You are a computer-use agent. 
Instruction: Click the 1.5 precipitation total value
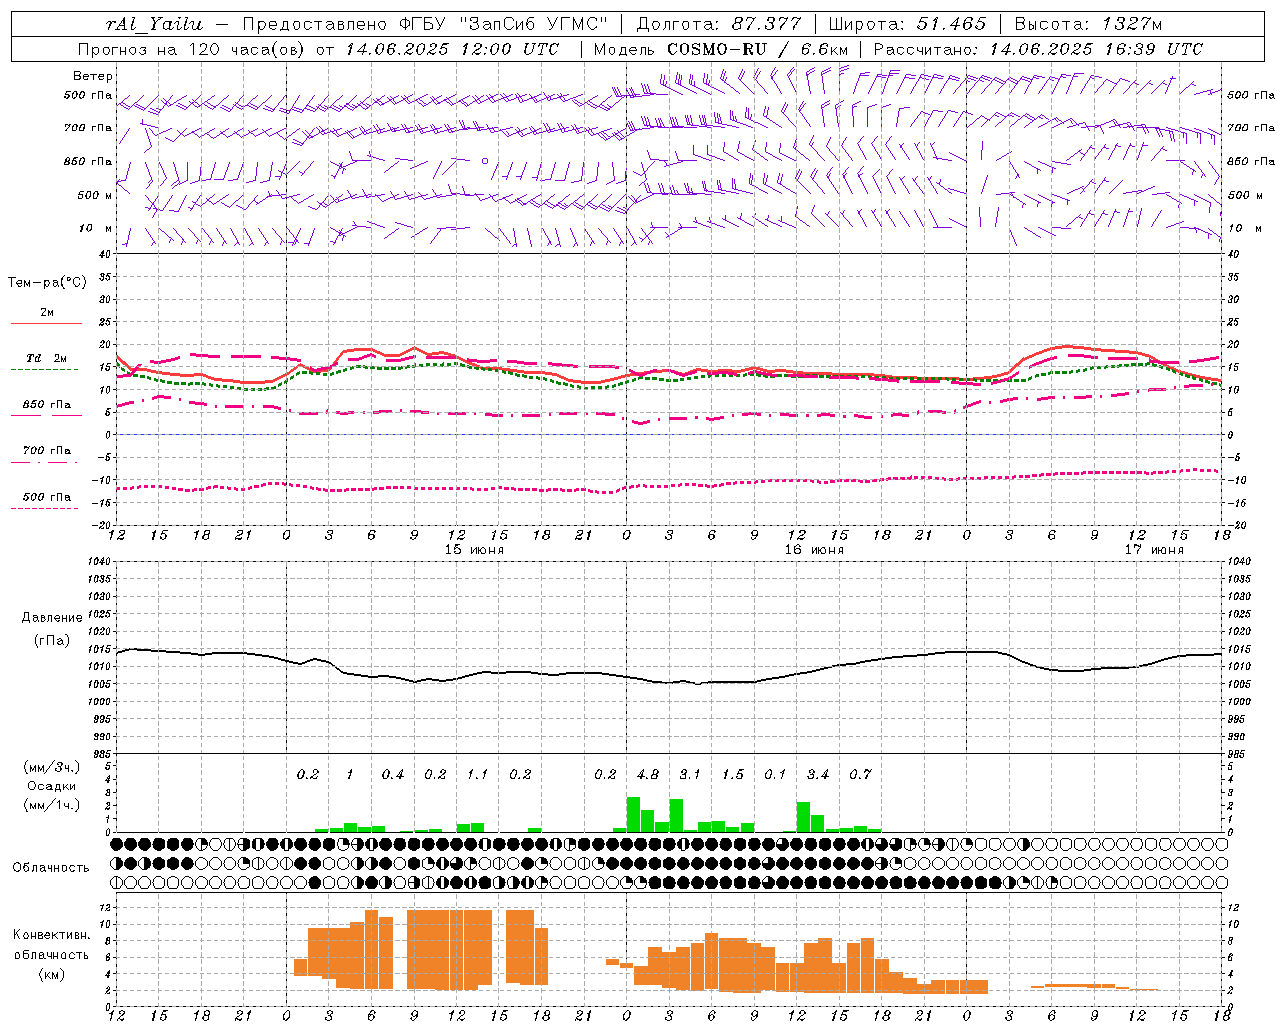click(733, 775)
